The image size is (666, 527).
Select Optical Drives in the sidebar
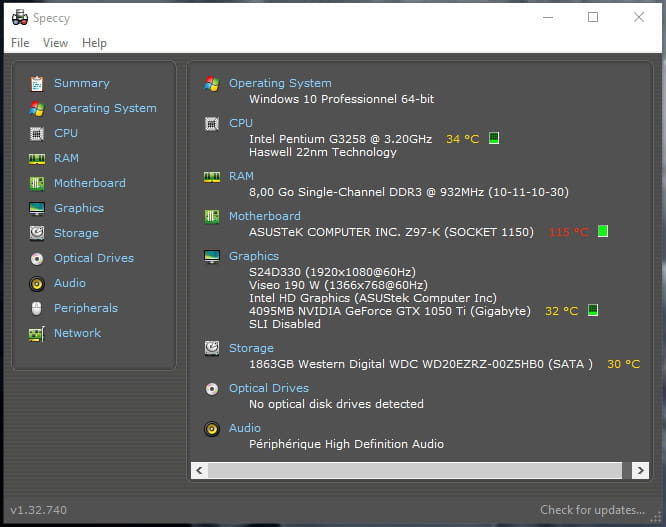tap(93, 258)
